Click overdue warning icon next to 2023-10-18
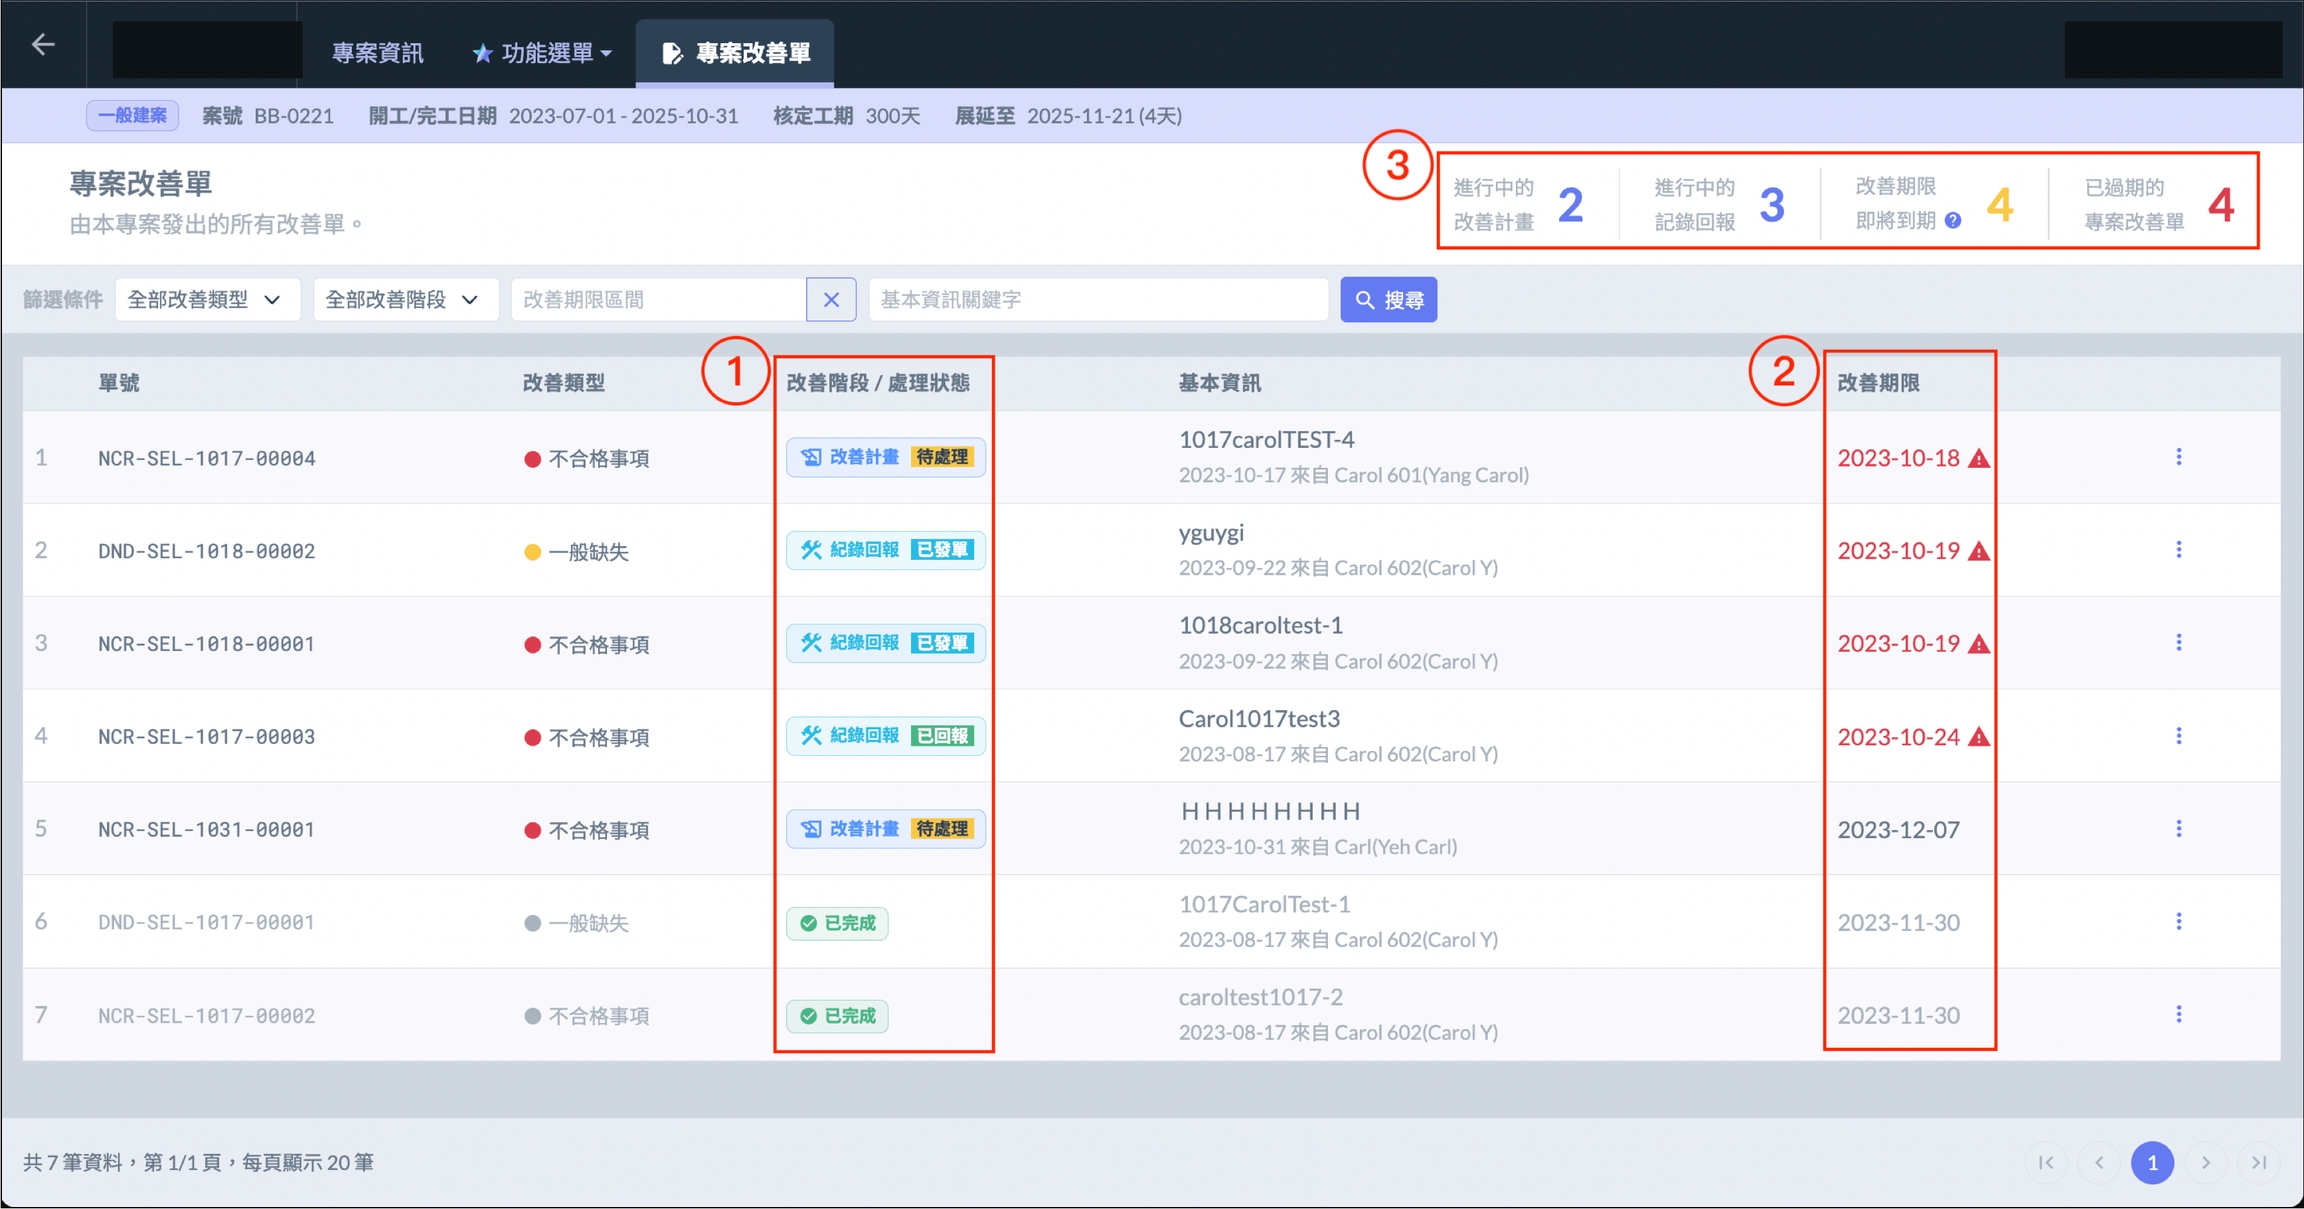2304x1209 pixels. pos(1979,459)
